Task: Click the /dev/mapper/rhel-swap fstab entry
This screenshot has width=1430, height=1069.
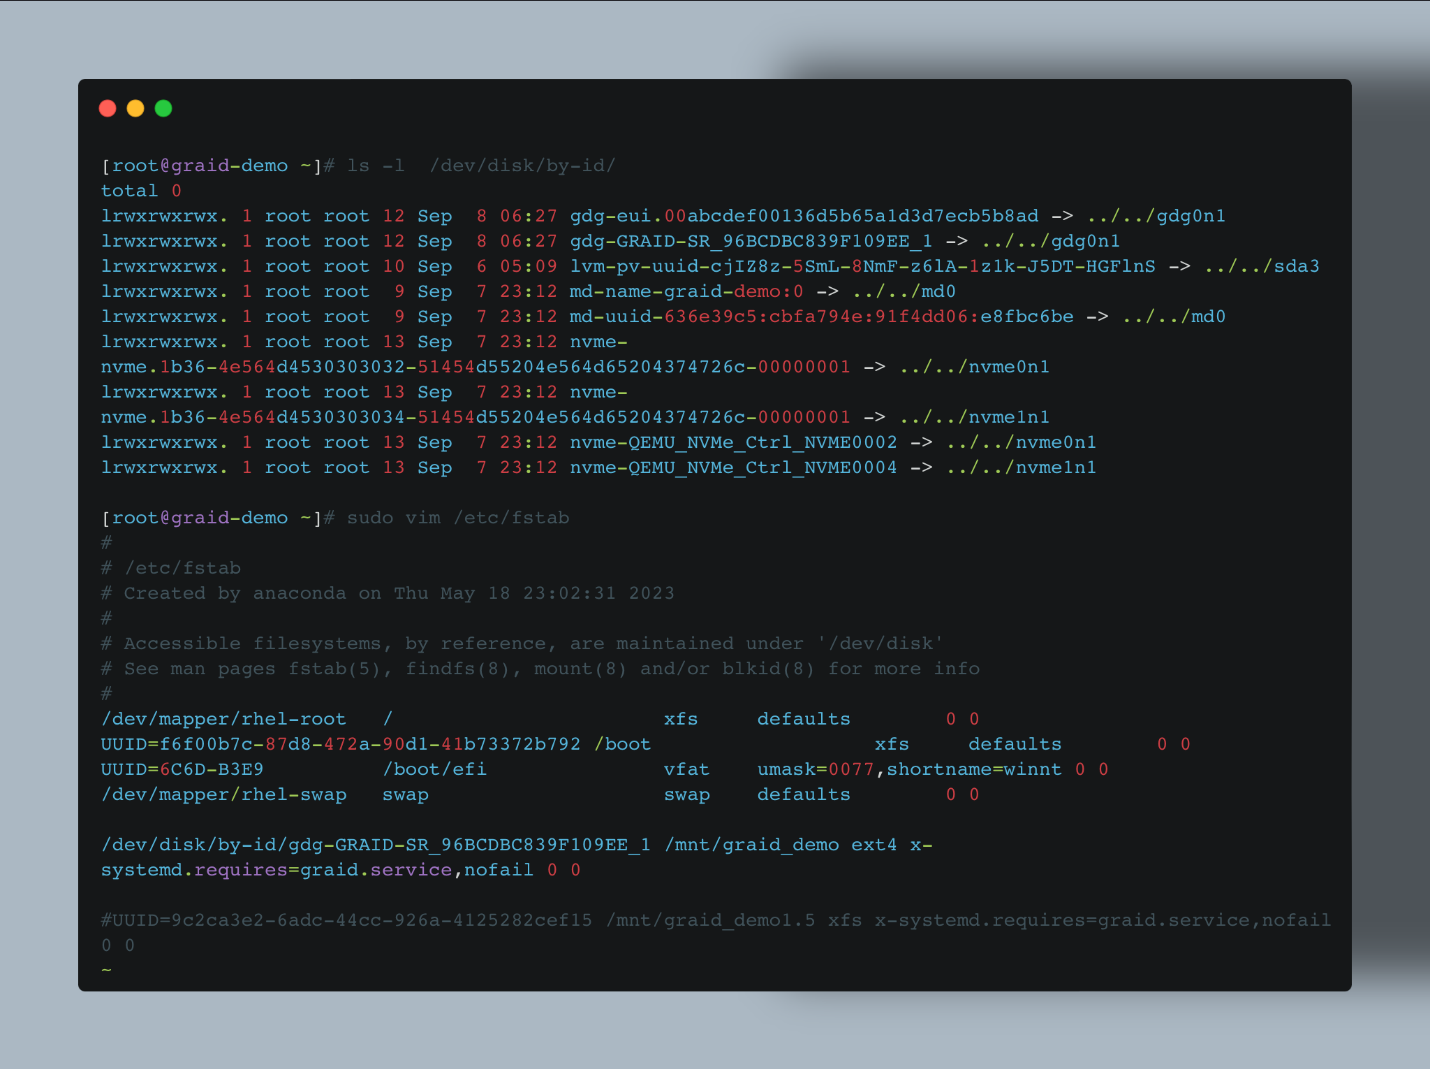Action: click(223, 795)
